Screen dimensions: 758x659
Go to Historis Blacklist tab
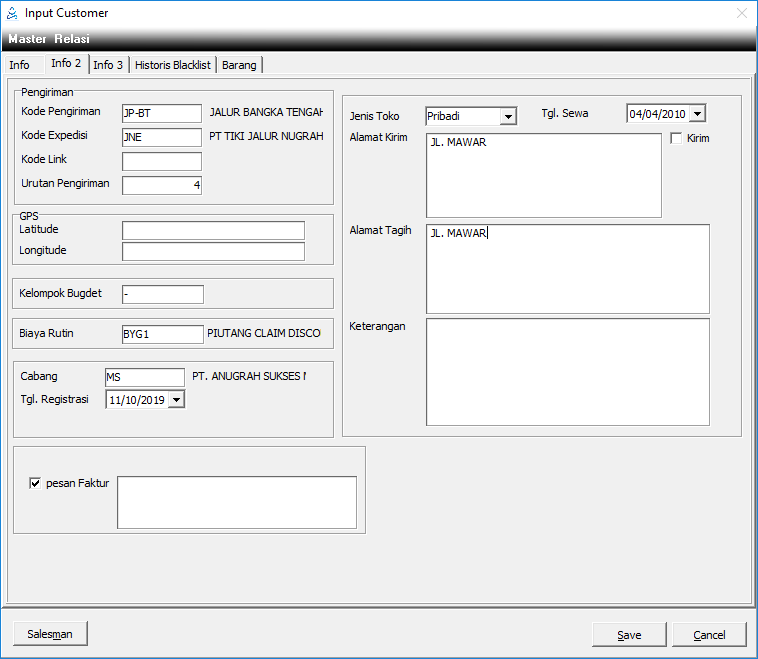pyautogui.click(x=173, y=65)
